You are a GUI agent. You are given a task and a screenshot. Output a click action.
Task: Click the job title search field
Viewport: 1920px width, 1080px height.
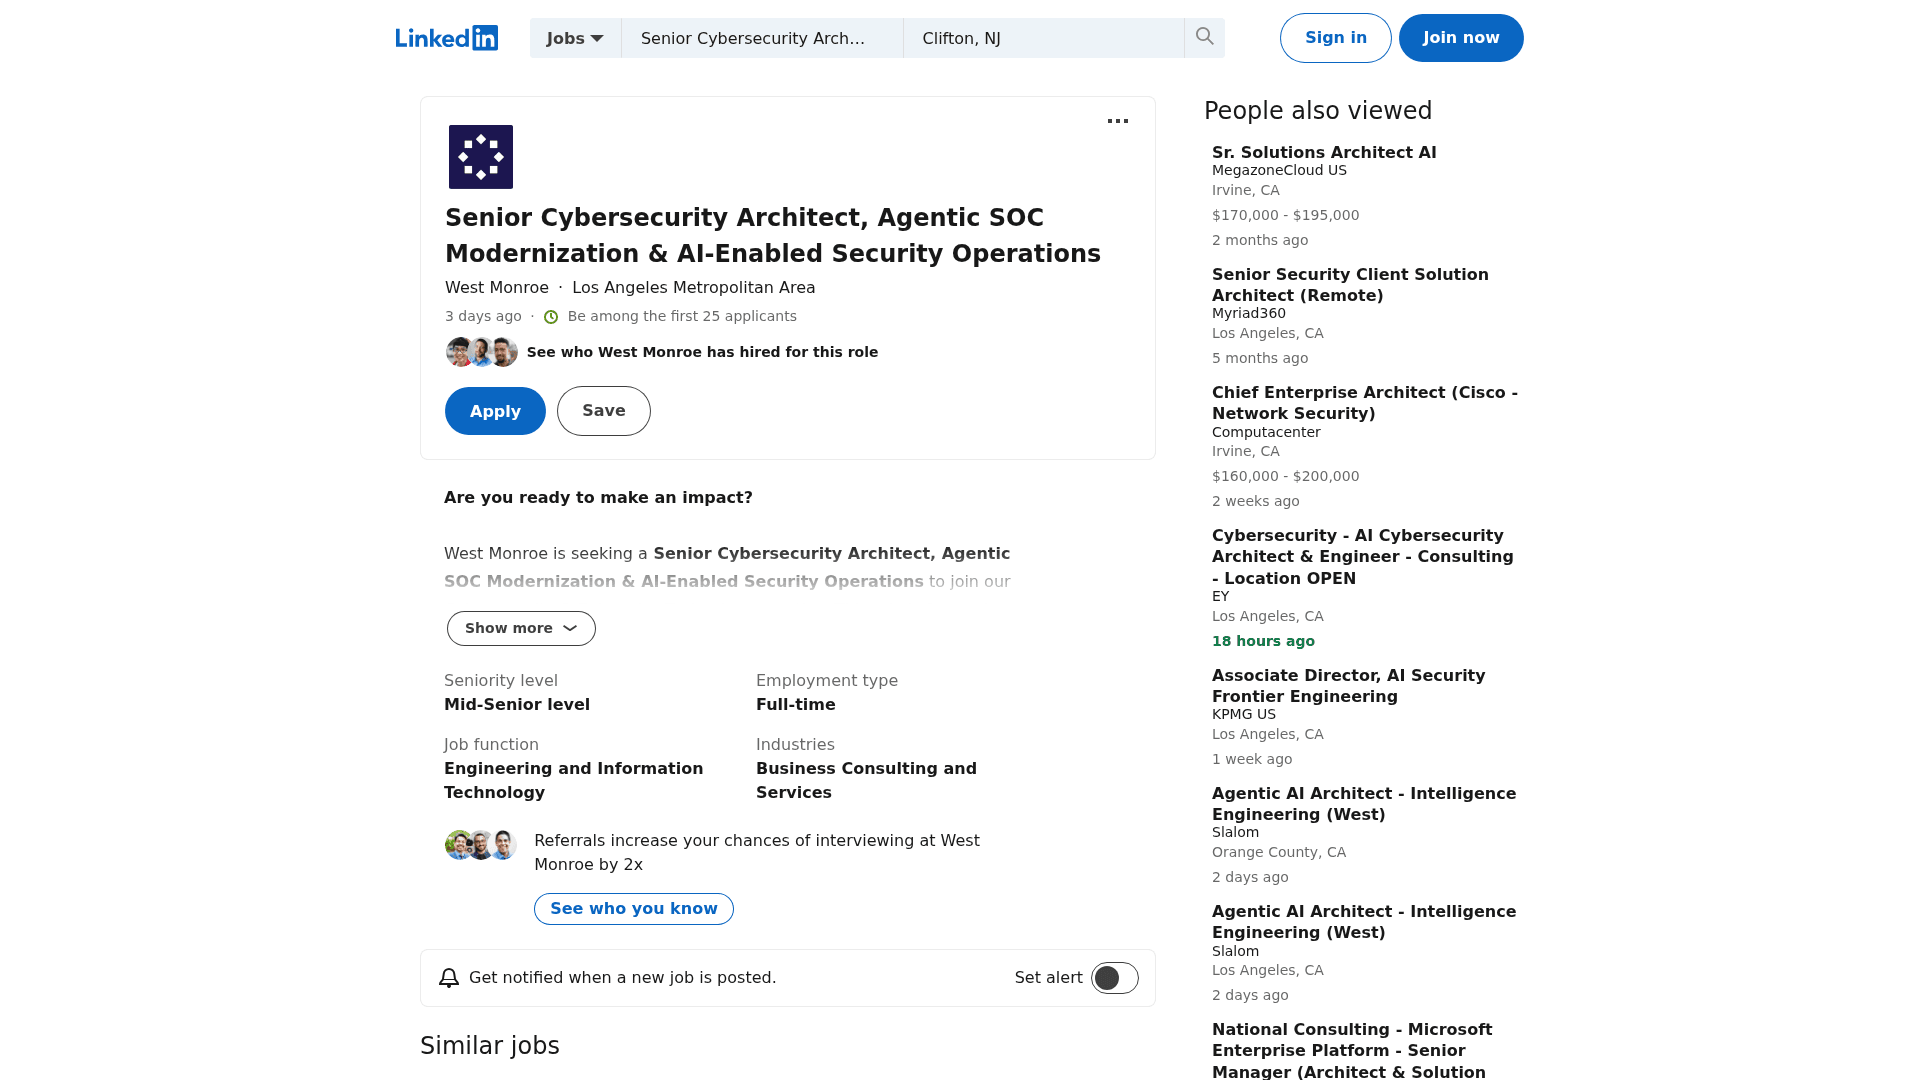762,38
